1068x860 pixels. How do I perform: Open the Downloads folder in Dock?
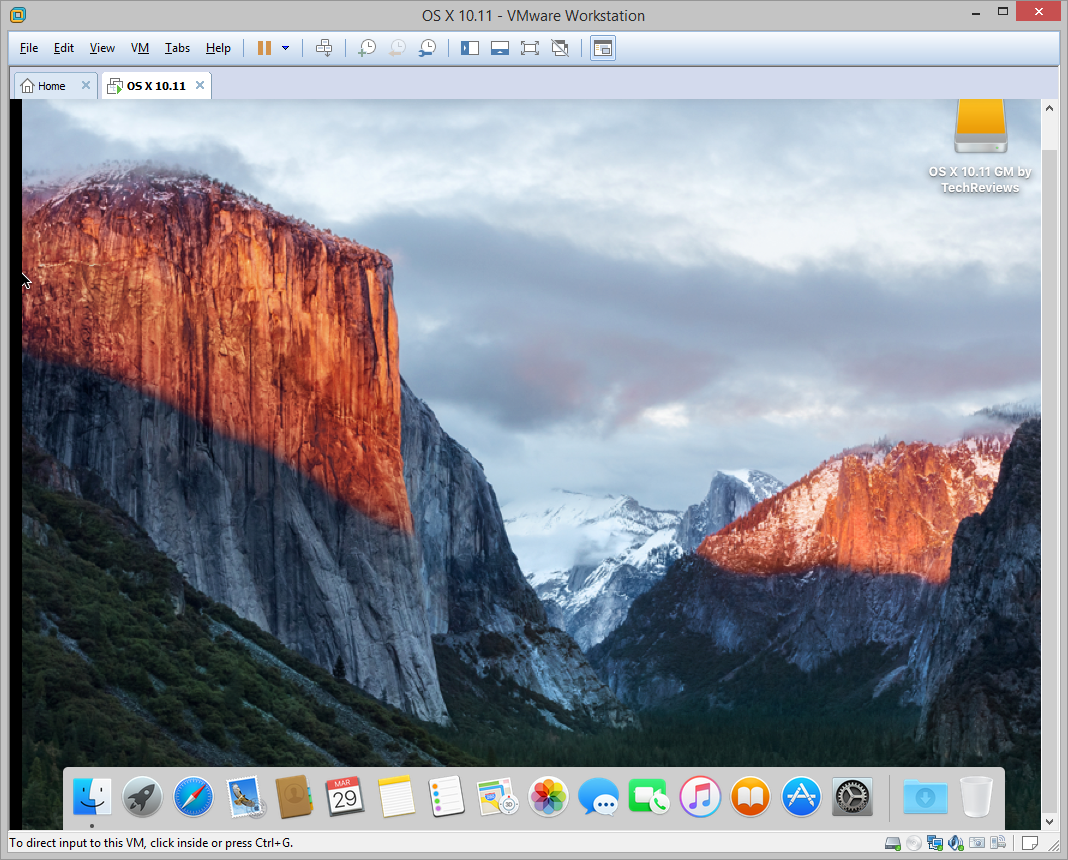[x=925, y=796]
